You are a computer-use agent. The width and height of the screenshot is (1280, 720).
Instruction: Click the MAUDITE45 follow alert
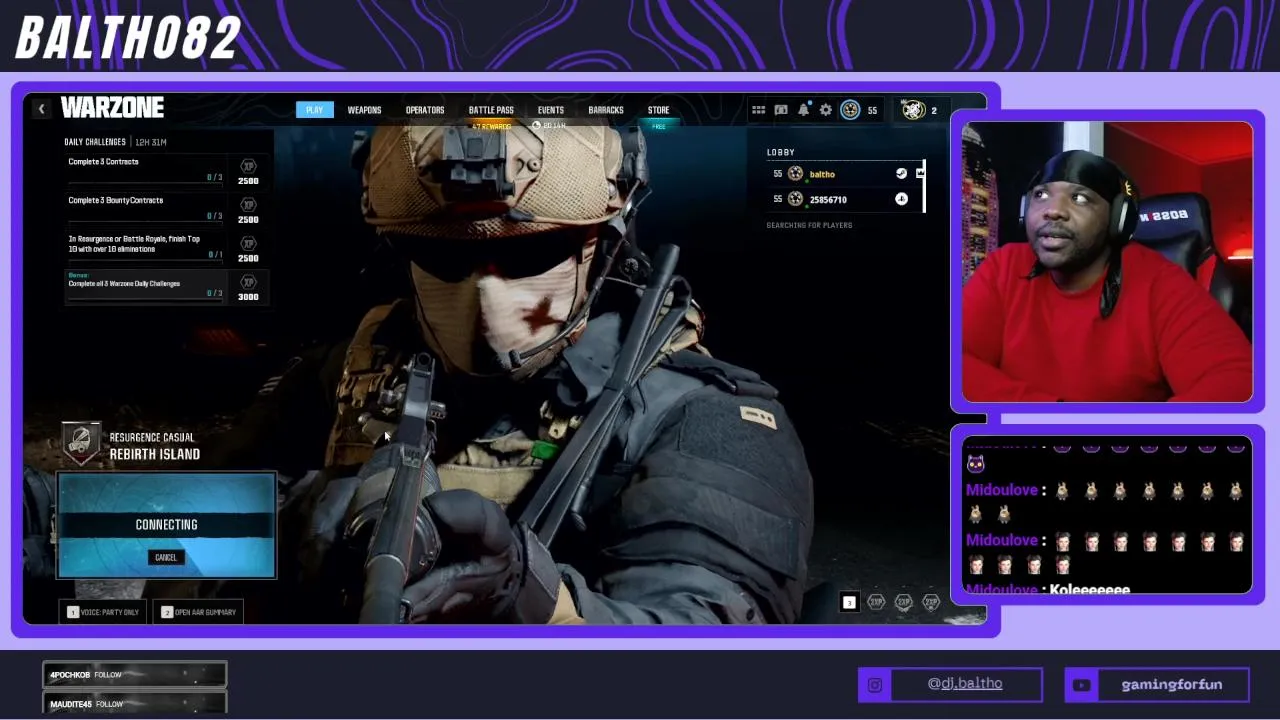(134, 703)
